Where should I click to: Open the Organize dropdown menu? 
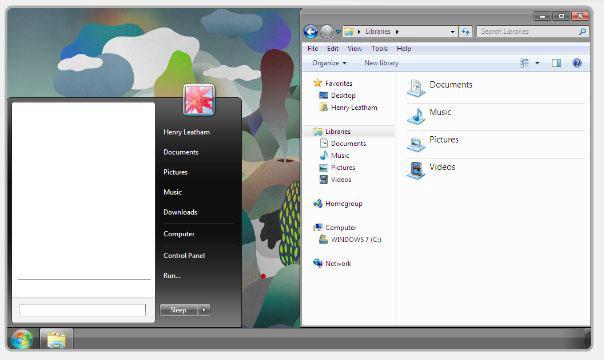tap(329, 63)
